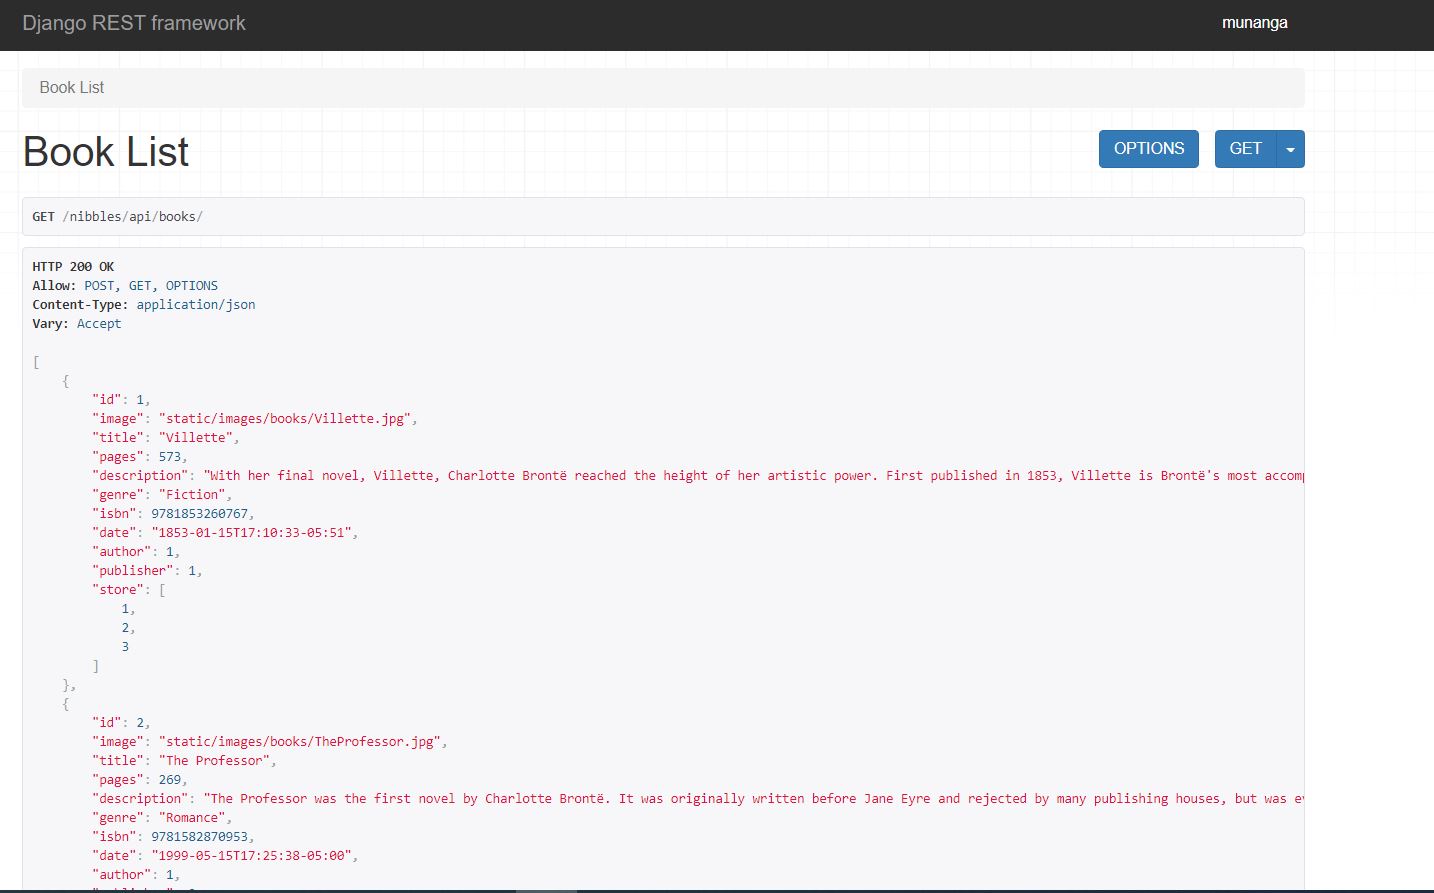Select image path static/images/books/TheProfessor.jpg
Image resolution: width=1434 pixels, height=893 pixels.
coord(299,742)
